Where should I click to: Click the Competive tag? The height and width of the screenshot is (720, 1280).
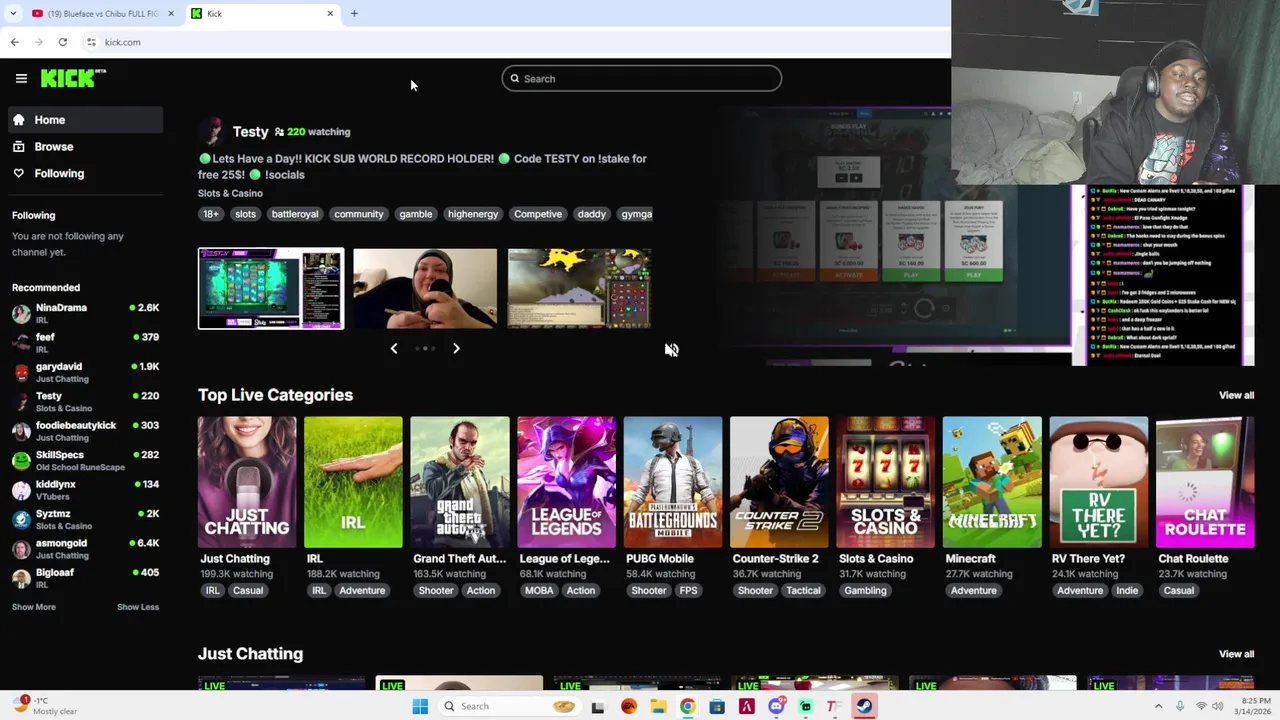pos(538,214)
